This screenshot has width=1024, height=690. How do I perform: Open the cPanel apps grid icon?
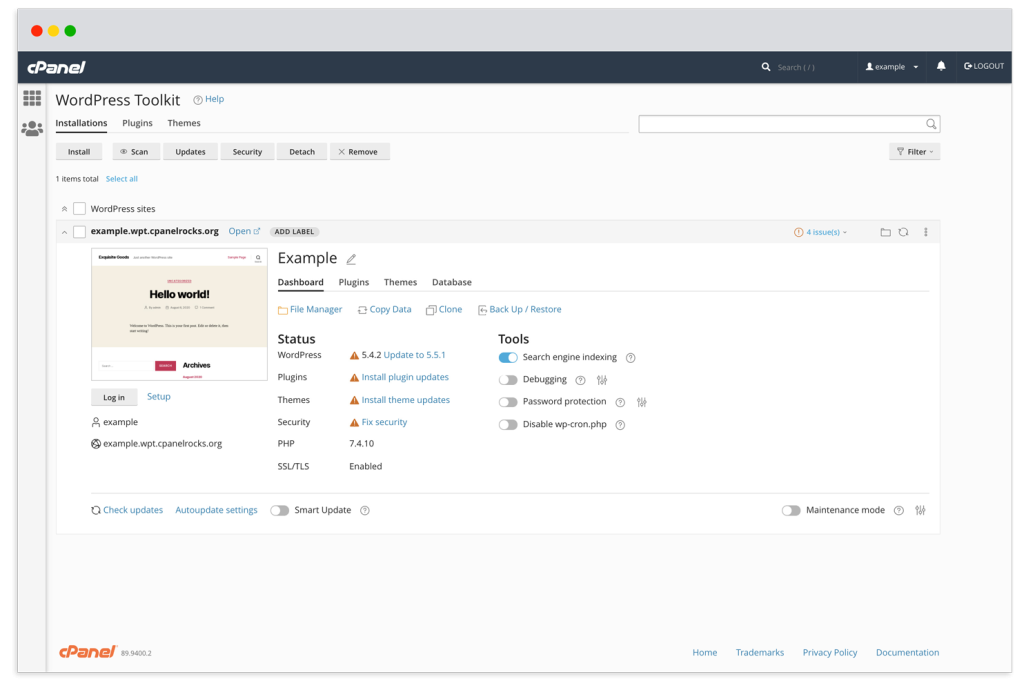(32, 98)
